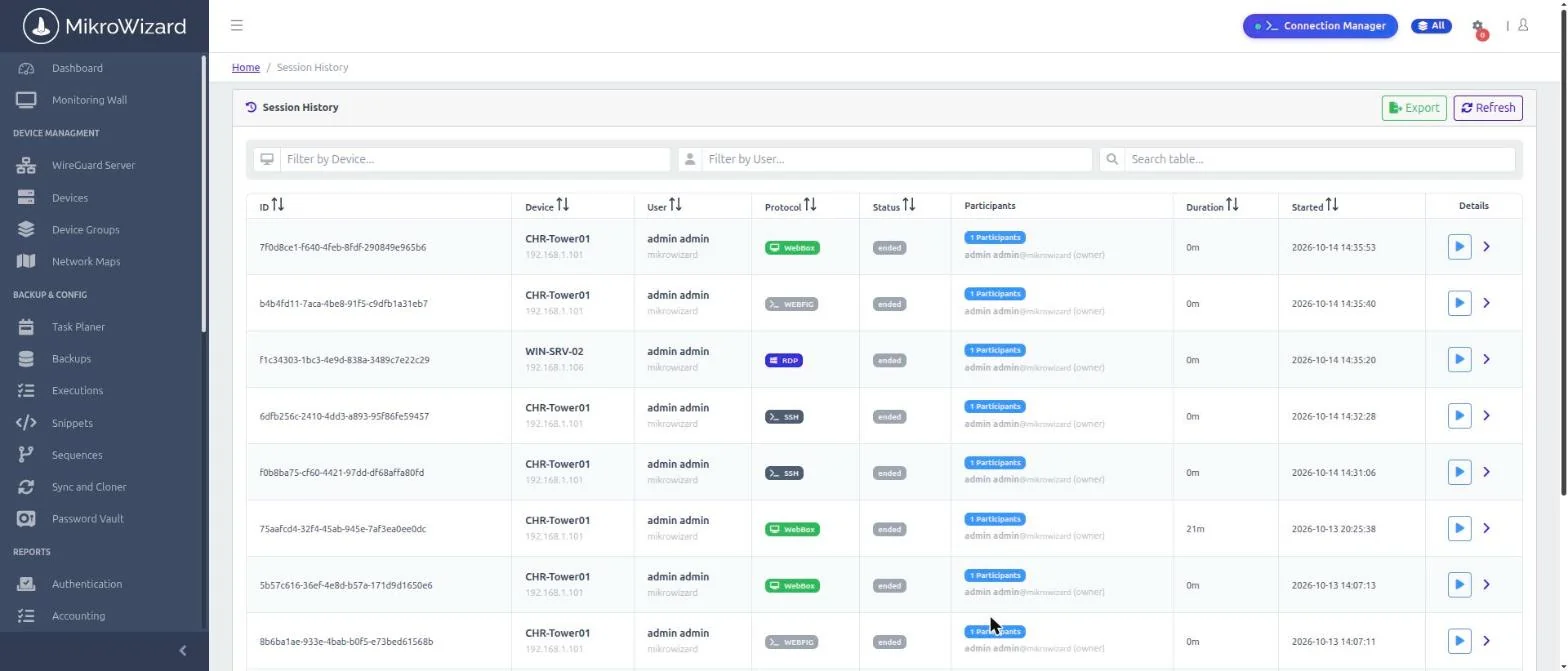Click session ID 75aafcd4-32f4-45ab-945e-7af3ea0ee0dc
The width and height of the screenshot is (1568, 671).
point(342,529)
